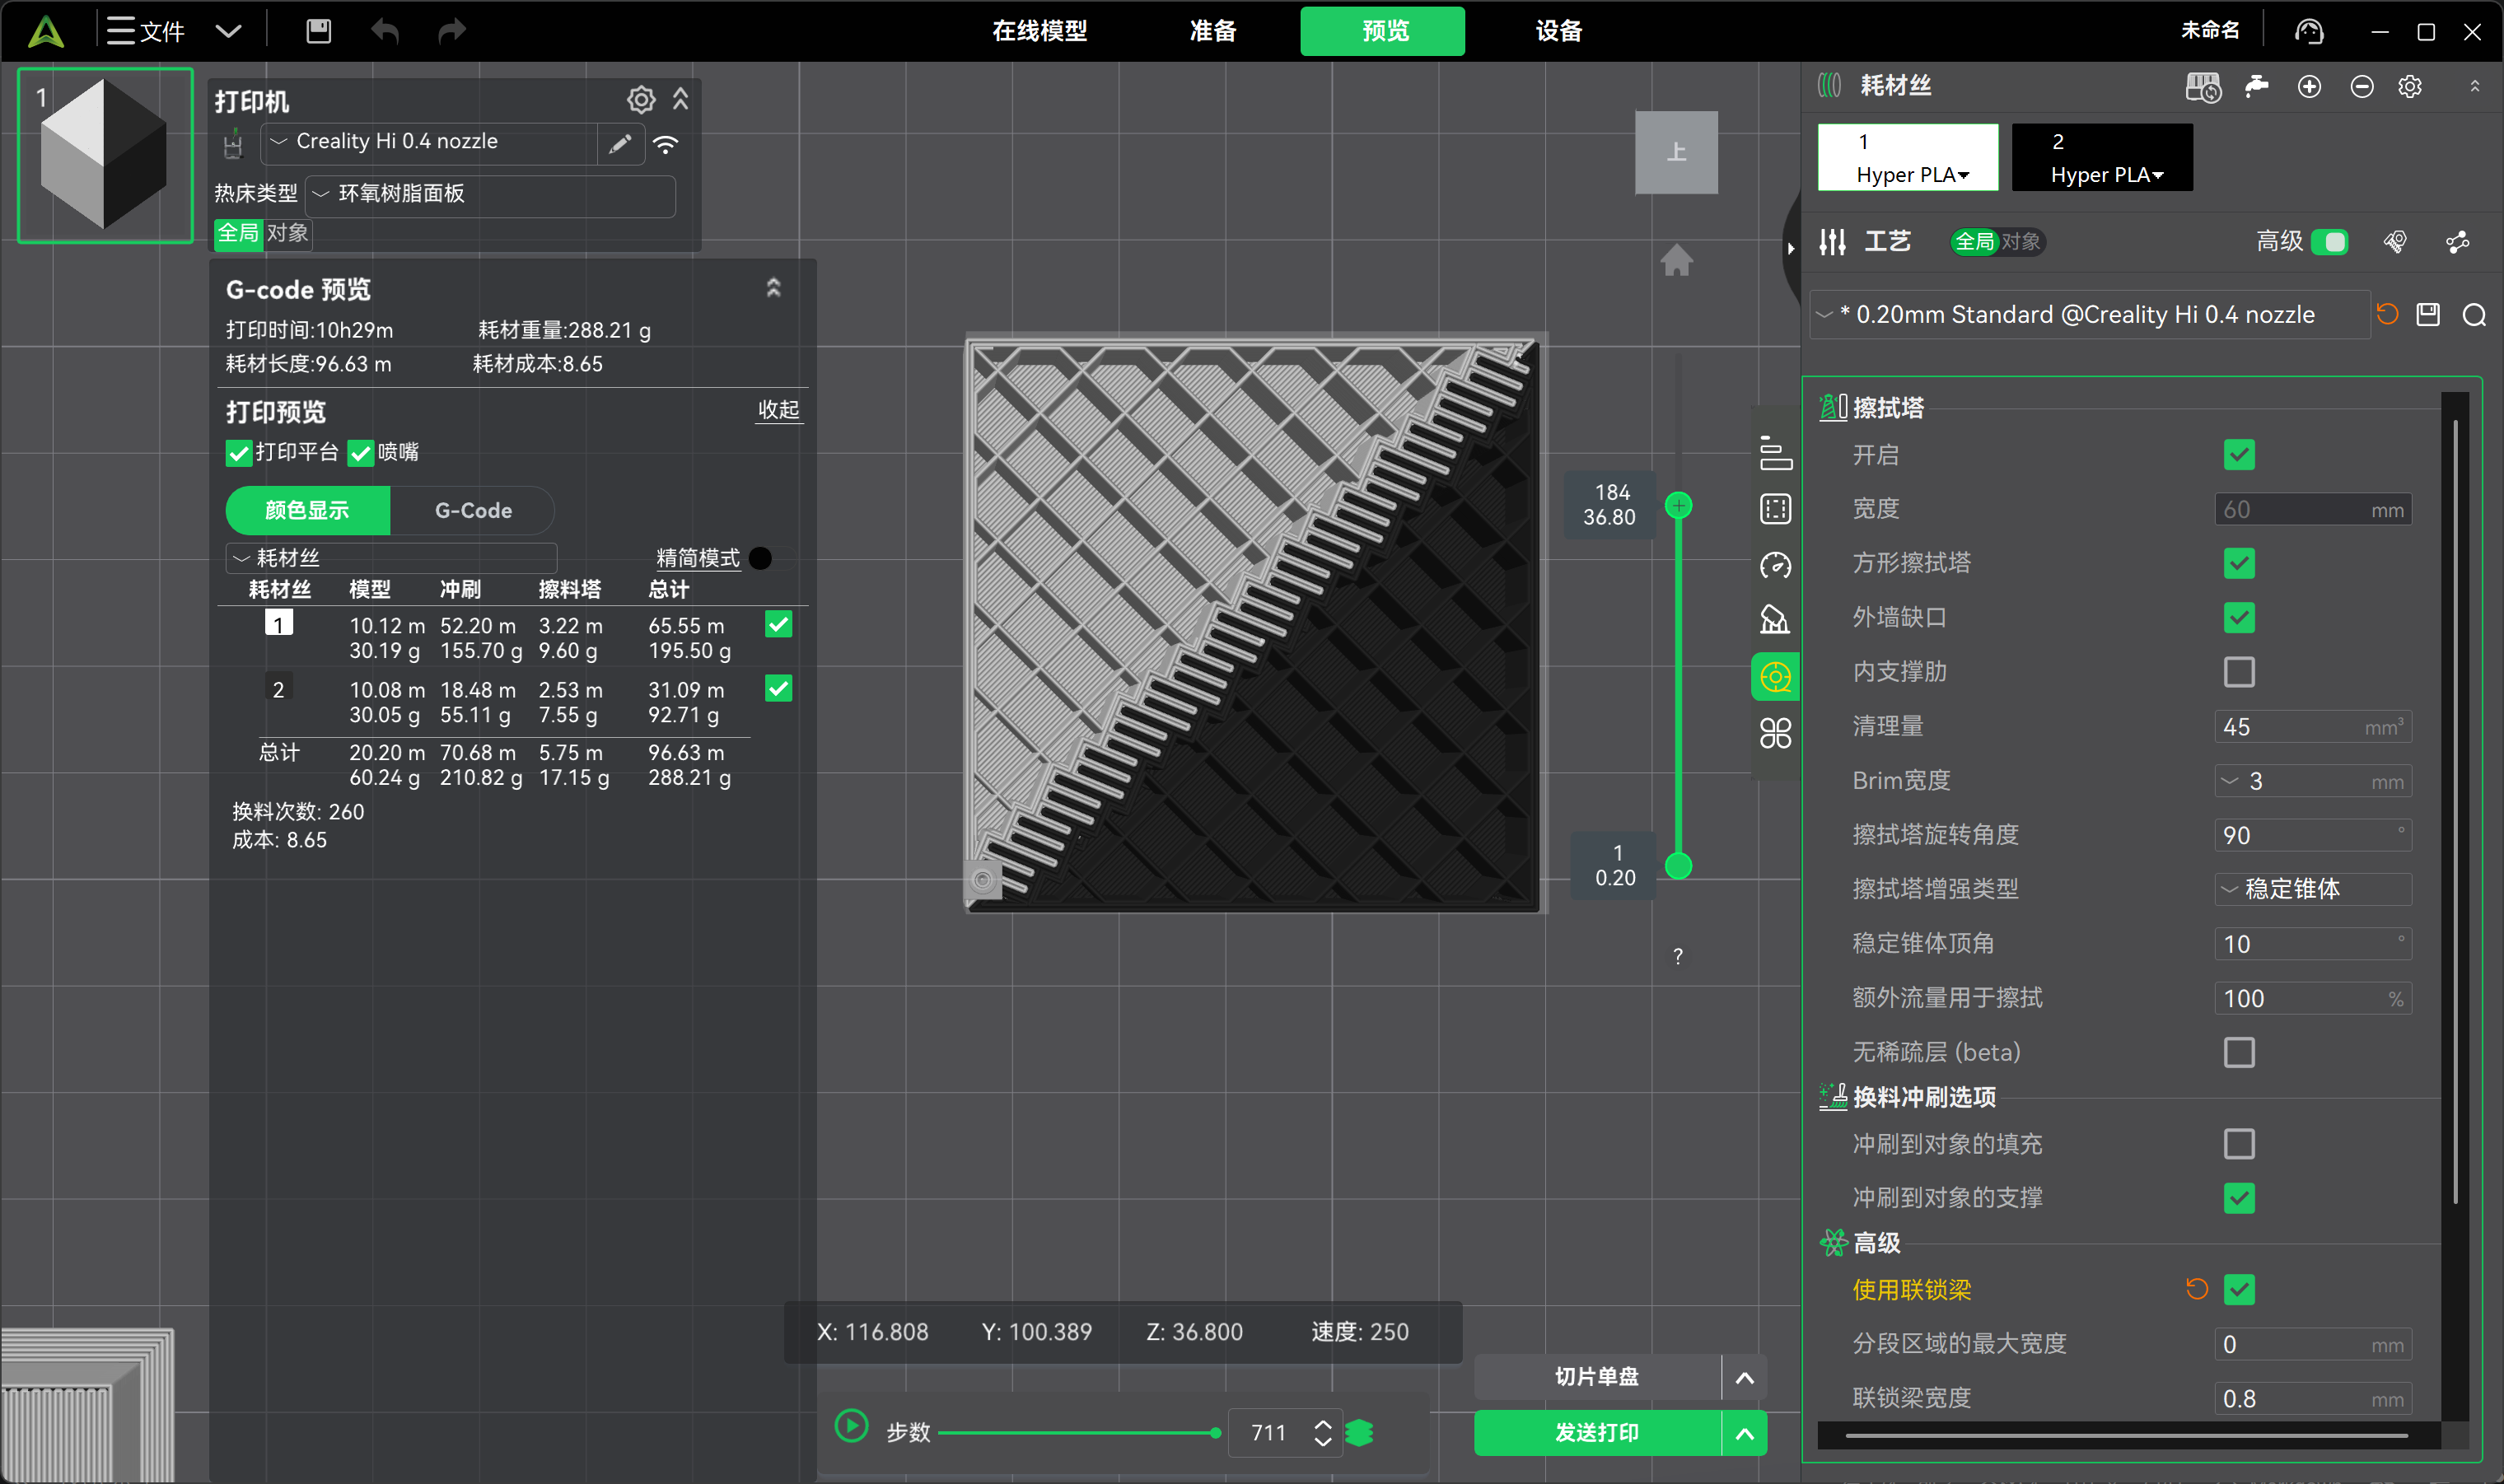This screenshot has width=2504, height=1484.
Task: Select the support settings category icon
Action: [1776, 620]
